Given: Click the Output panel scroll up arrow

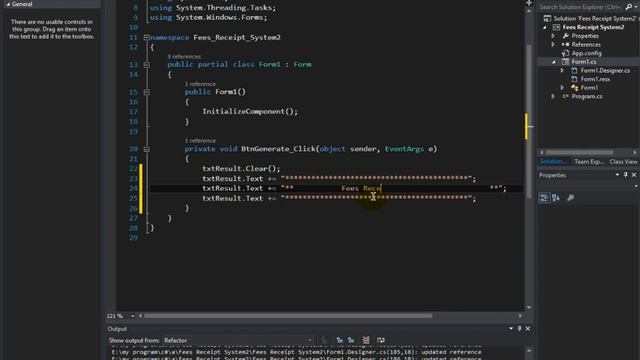Looking at the screenshot, I should pyautogui.click(x=529, y=351).
